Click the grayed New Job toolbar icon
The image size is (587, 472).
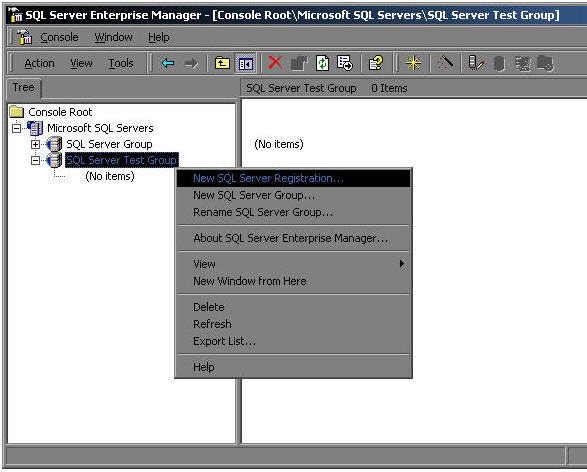545,63
